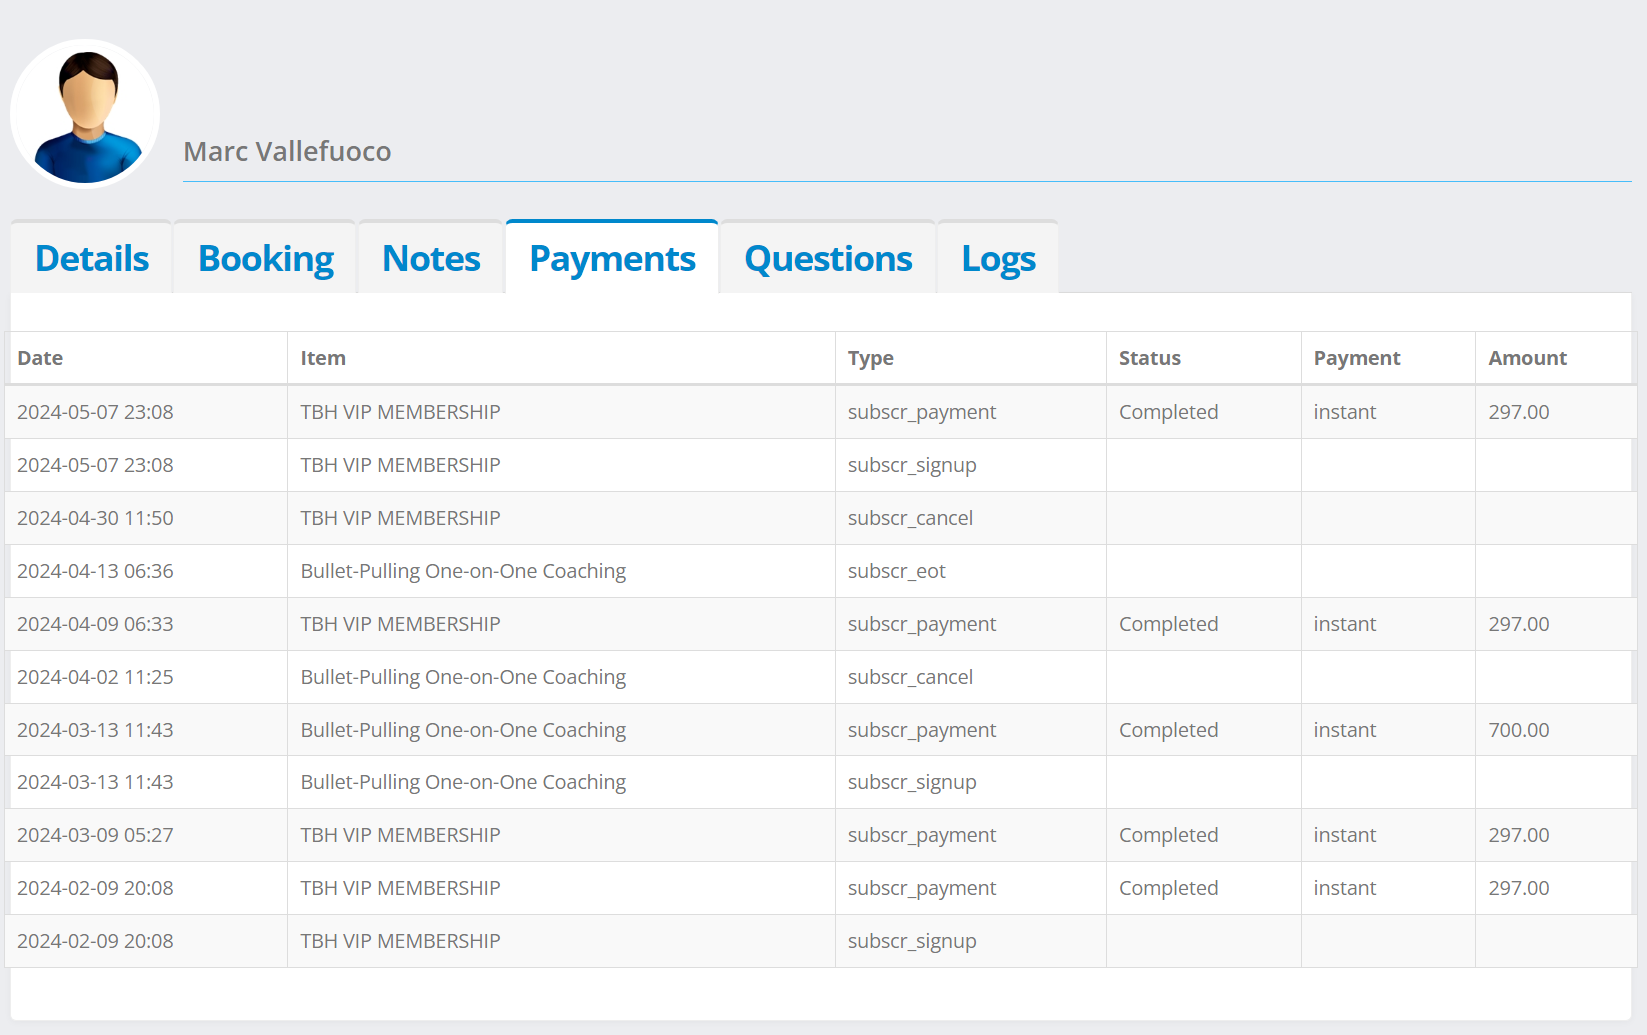Click the Marc Vallefuoco name heading

coord(288,152)
